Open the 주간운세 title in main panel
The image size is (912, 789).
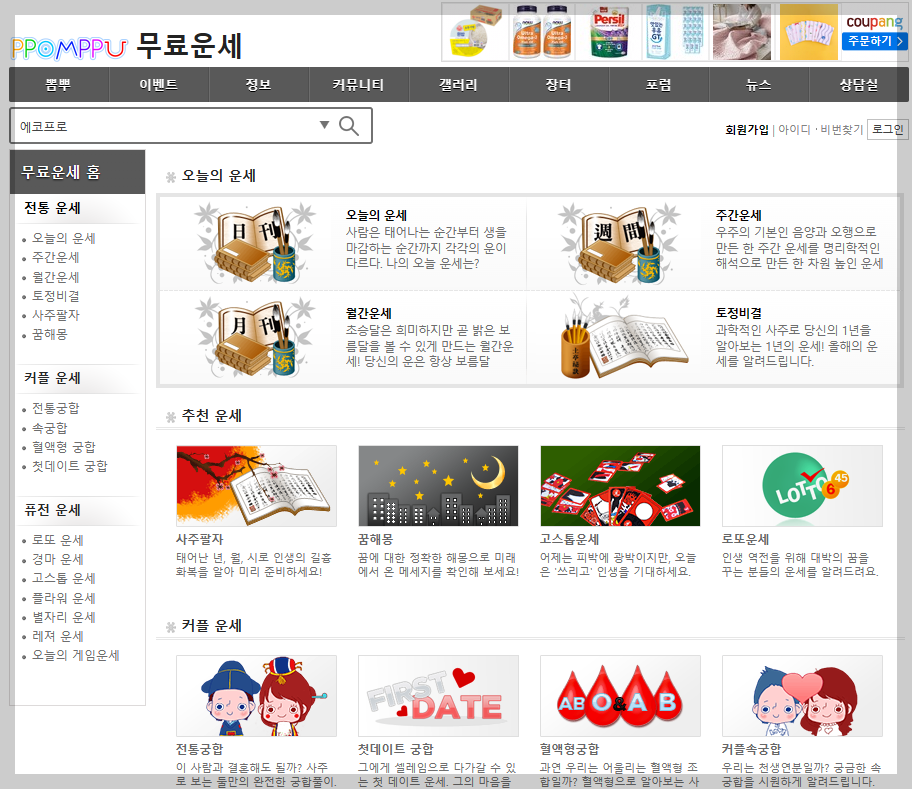tap(739, 215)
